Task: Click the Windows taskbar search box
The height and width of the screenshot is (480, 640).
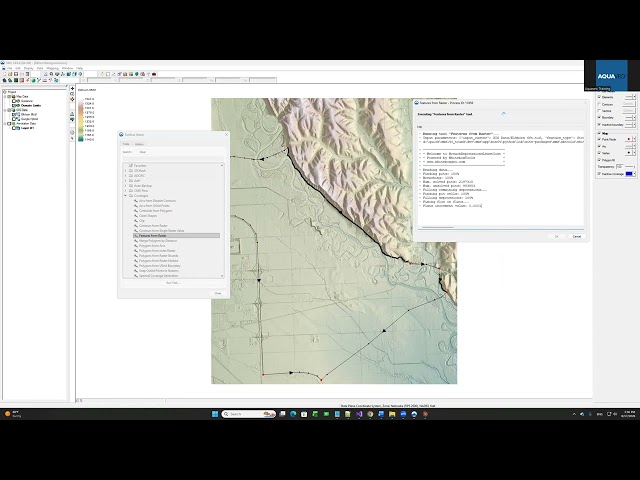Action: point(249,414)
